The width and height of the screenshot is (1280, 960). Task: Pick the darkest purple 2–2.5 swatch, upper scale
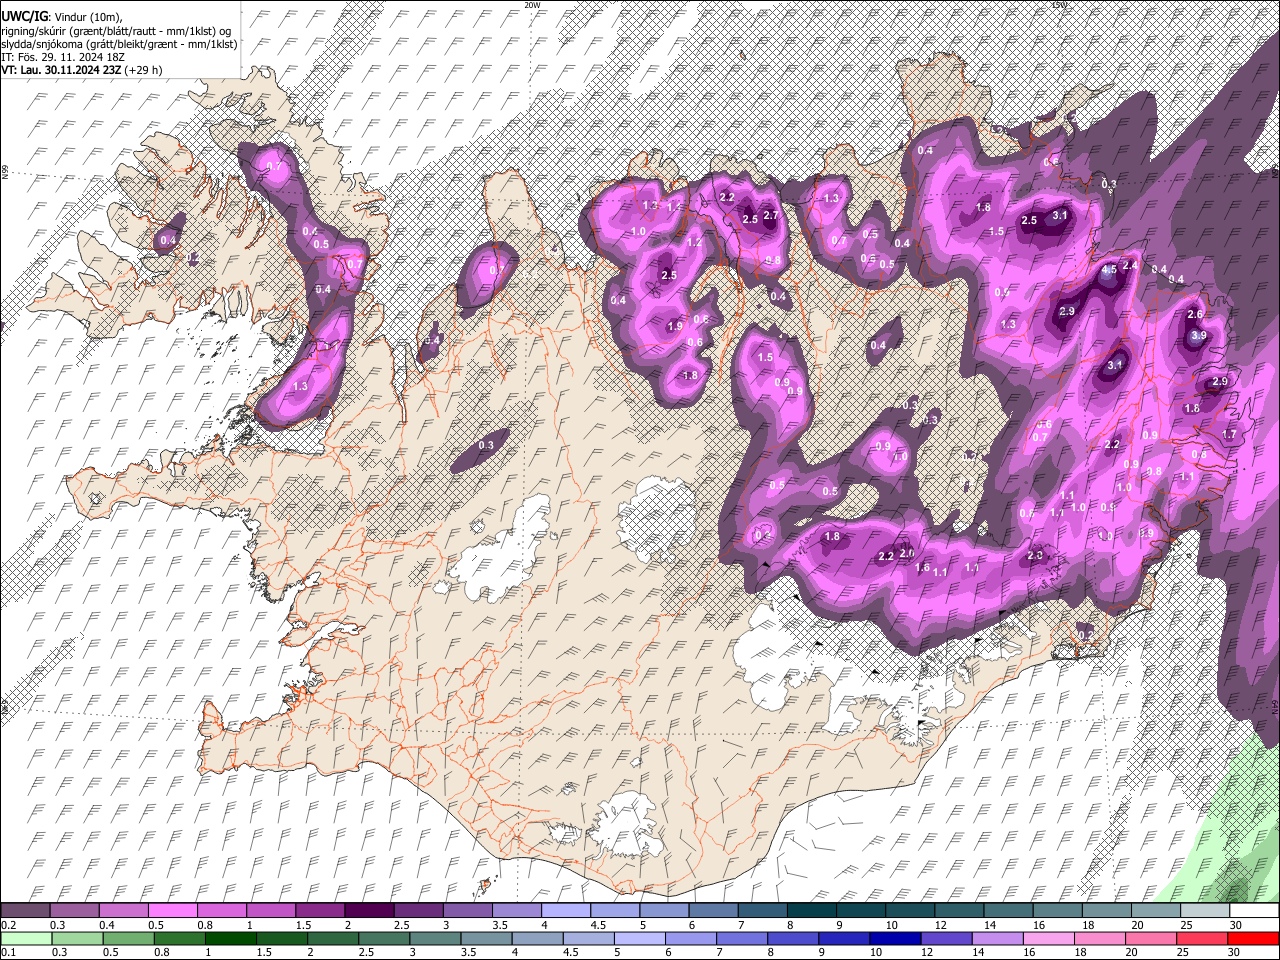click(x=368, y=911)
